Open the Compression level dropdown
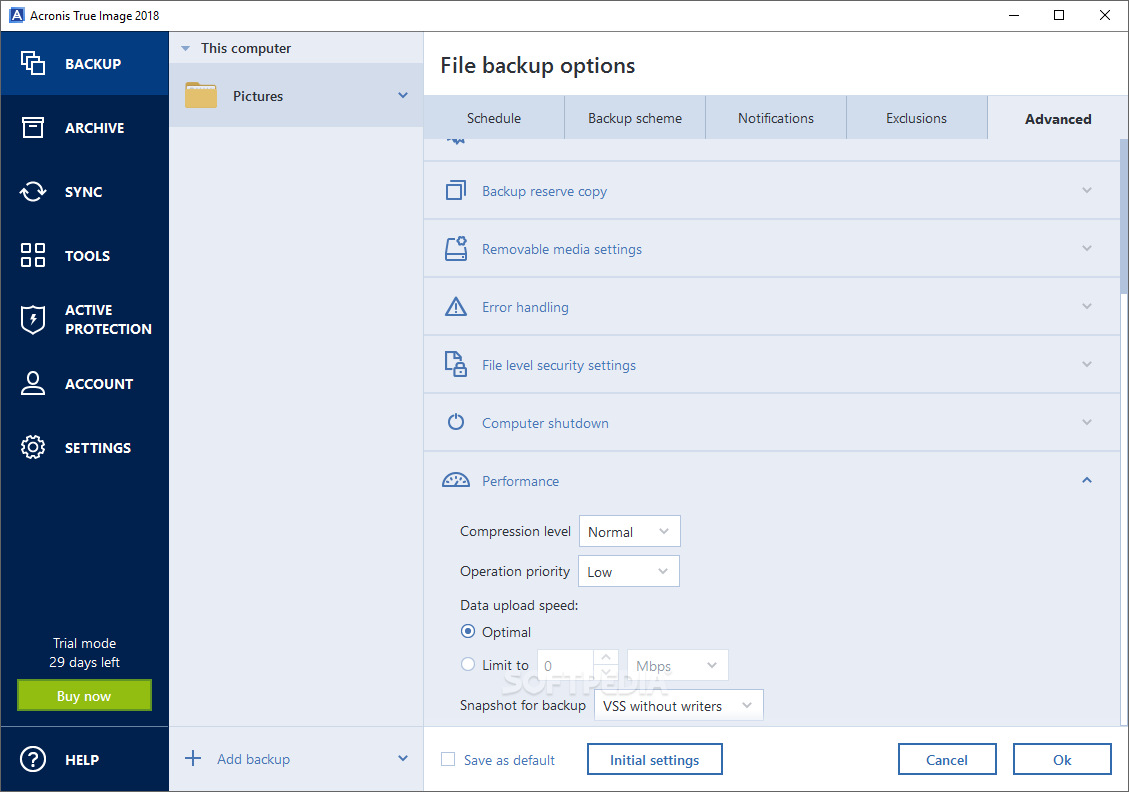The height and width of the screenshot is (792, 1129). click(630, 532)
